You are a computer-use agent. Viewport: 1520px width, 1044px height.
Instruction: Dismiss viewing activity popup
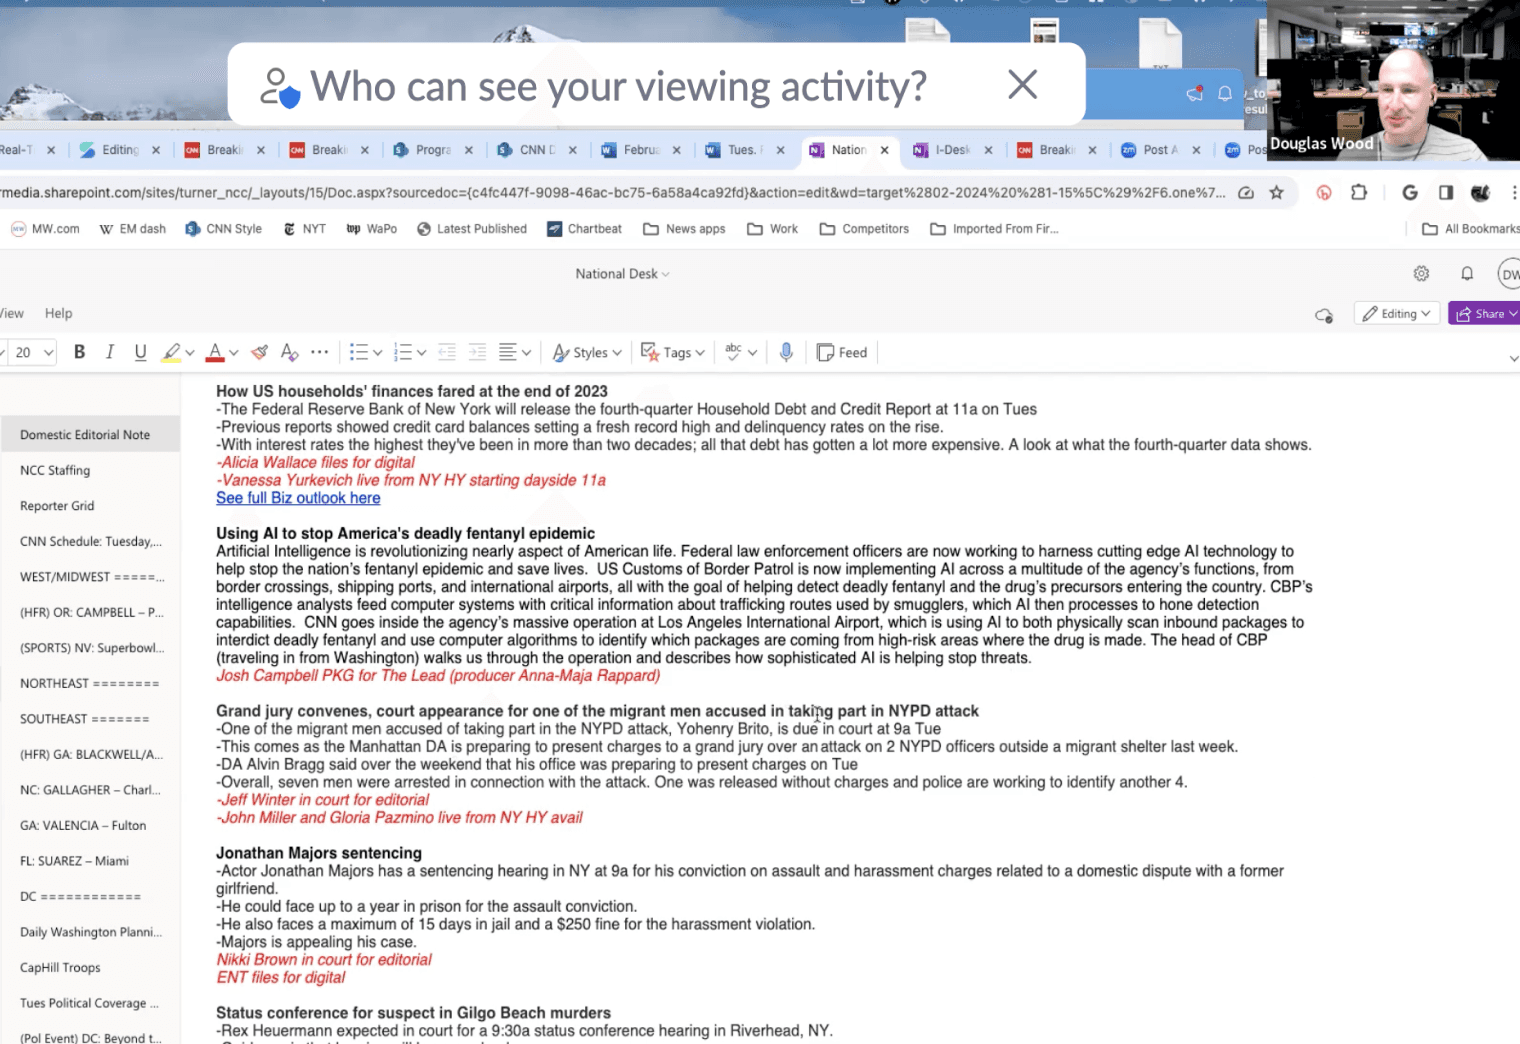tap(1022, 84)
